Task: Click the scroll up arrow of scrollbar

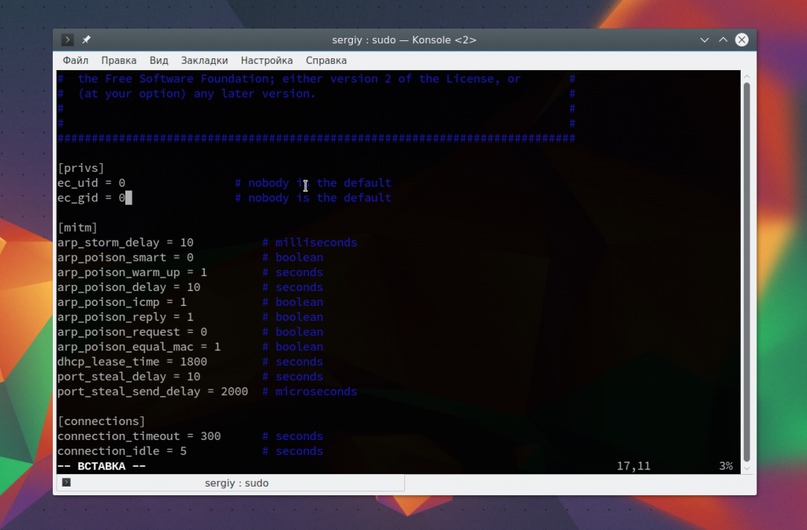Action: [747, 77]
